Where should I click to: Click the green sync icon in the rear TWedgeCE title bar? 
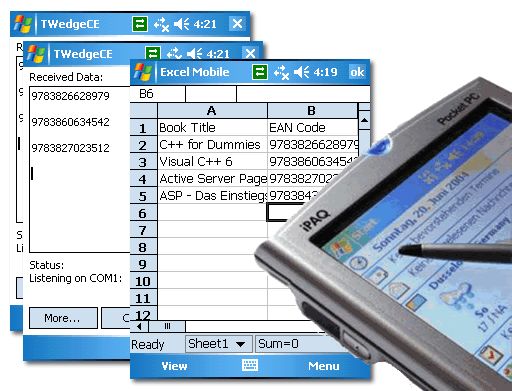pyautogui.click(x=140, y=24)
